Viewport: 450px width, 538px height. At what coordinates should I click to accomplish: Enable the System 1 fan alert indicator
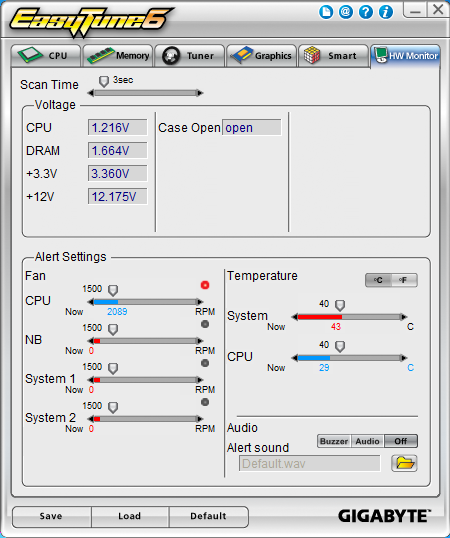pos(205,363)
